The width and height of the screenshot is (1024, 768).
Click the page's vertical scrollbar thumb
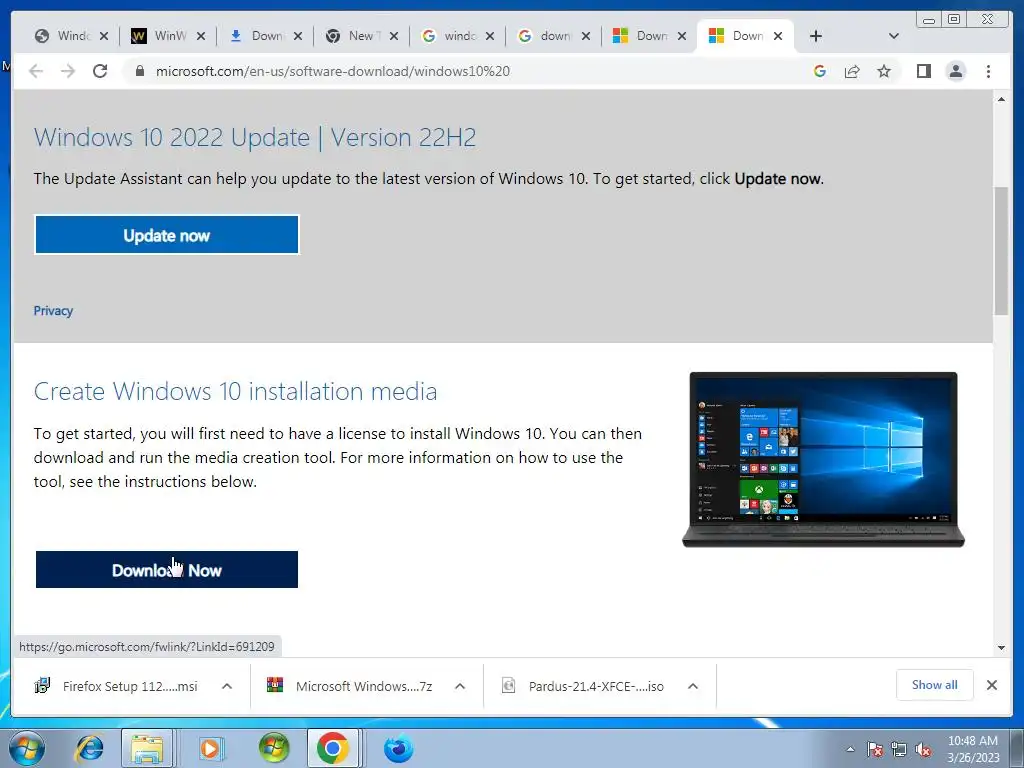coord(1001,251)
